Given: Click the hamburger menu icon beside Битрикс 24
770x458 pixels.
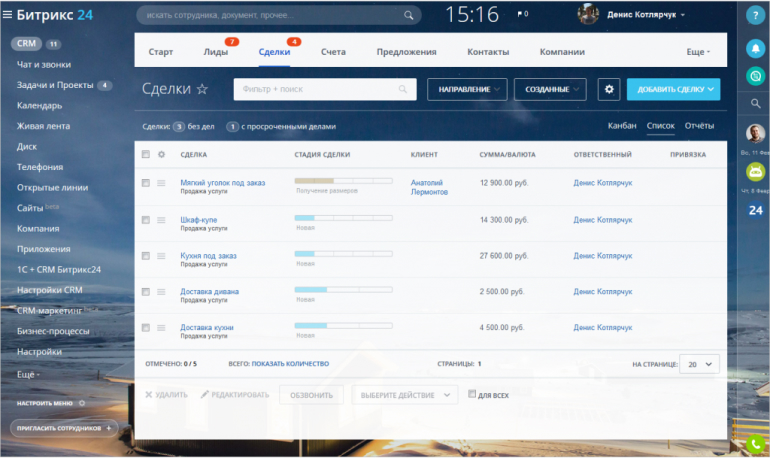Looking at the screenshot, I should 8,15.
